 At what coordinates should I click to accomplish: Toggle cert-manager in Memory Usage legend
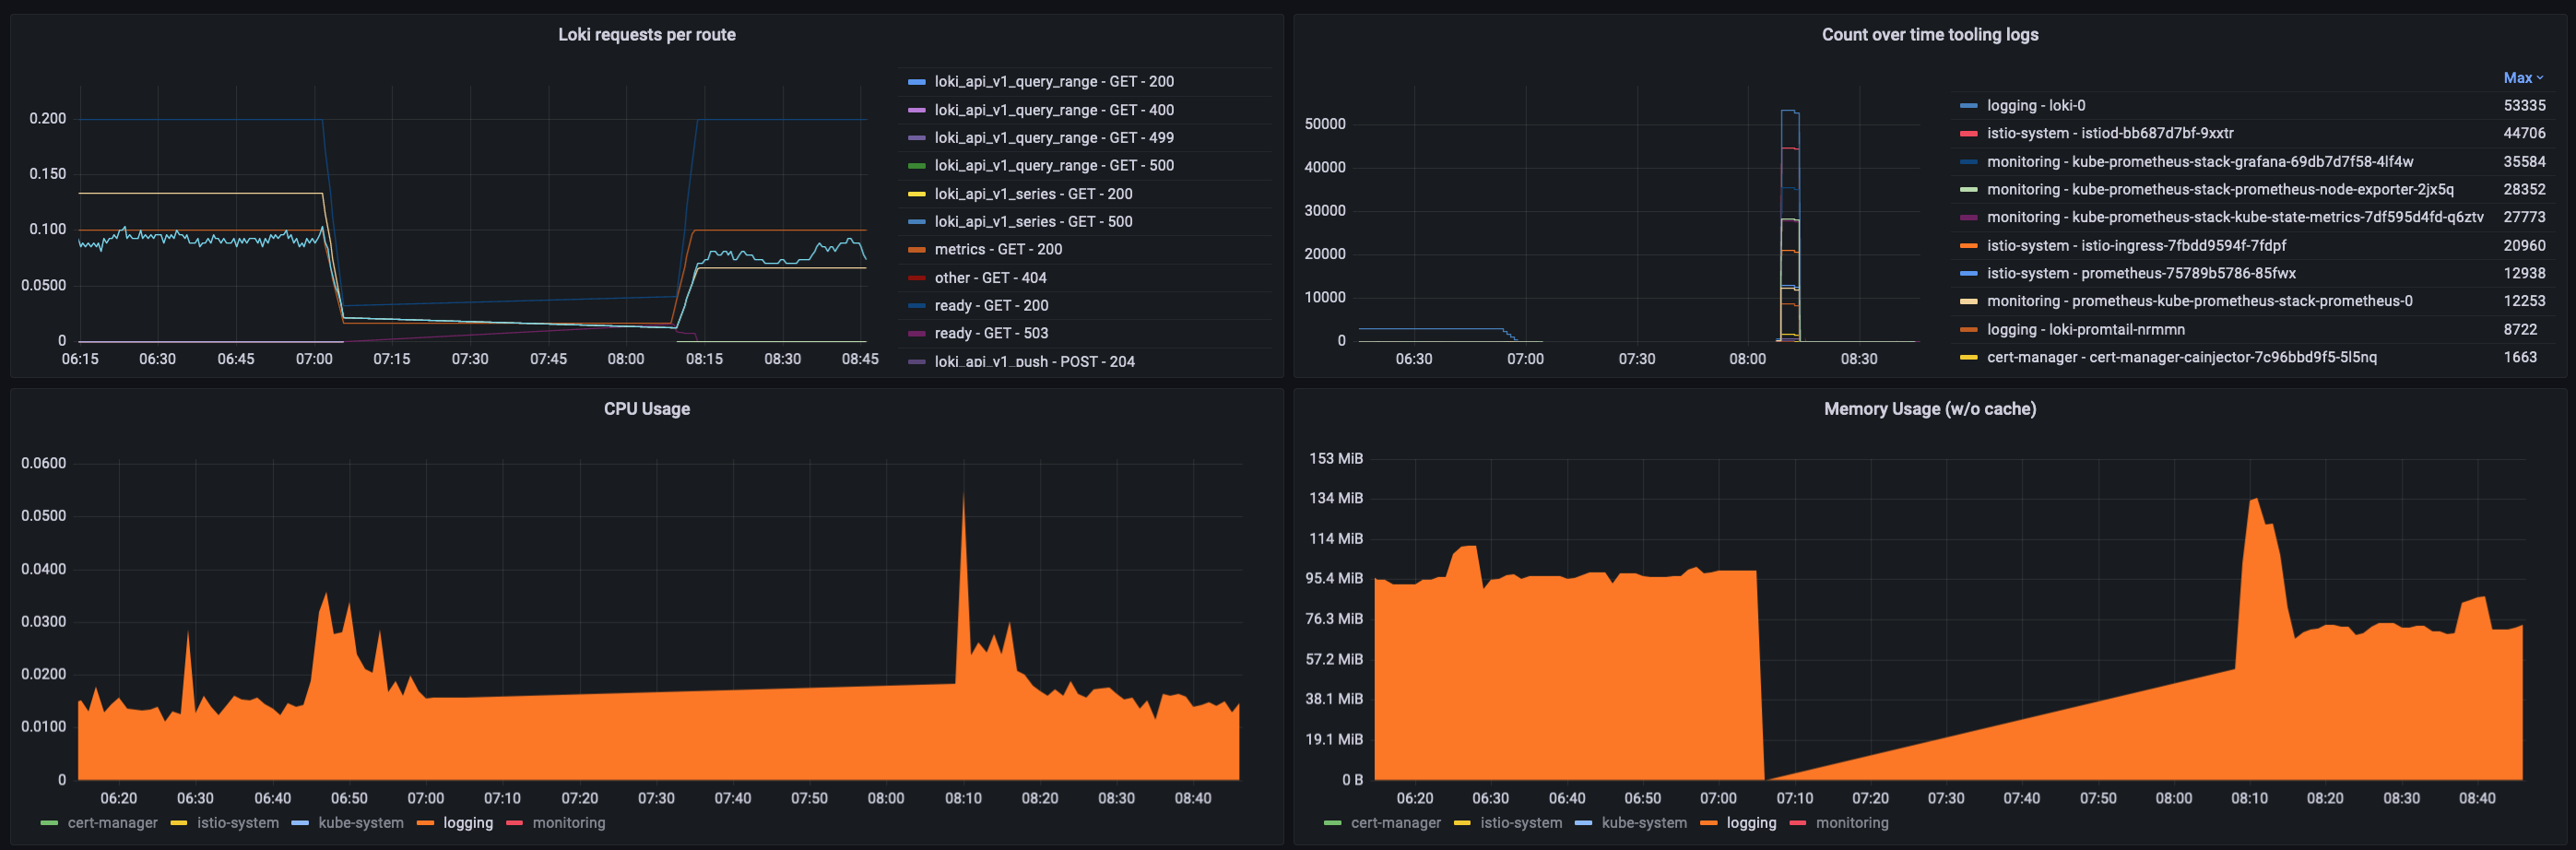[1395, 823]
